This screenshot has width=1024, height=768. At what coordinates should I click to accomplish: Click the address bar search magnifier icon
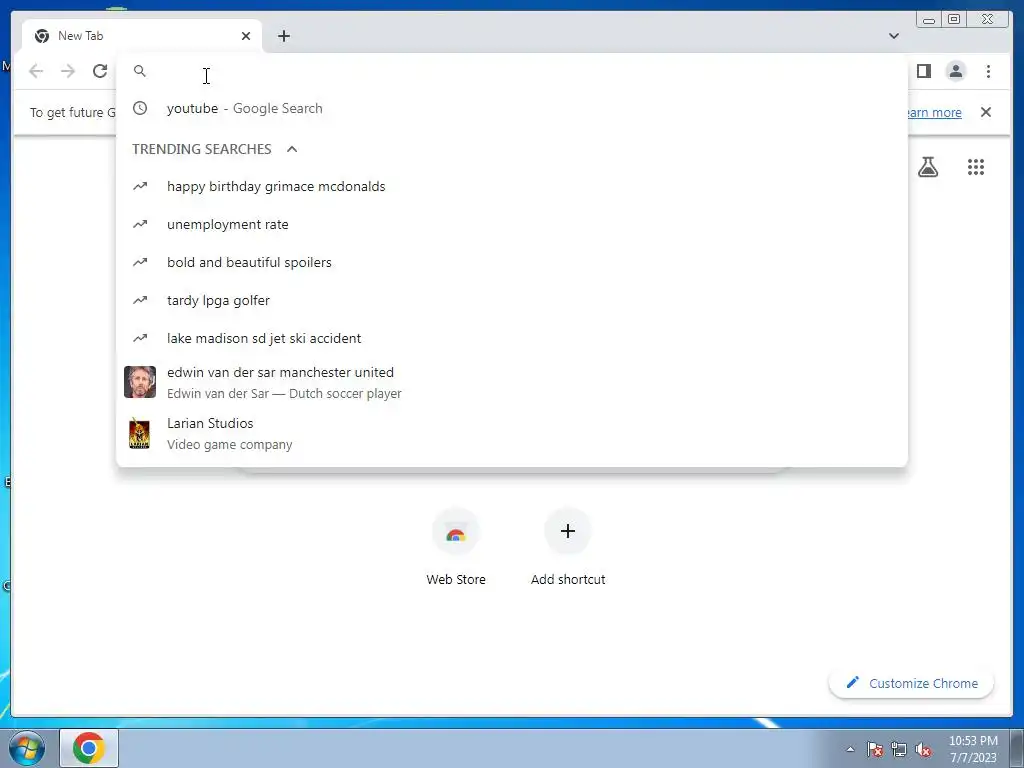[x=140, y=71]
